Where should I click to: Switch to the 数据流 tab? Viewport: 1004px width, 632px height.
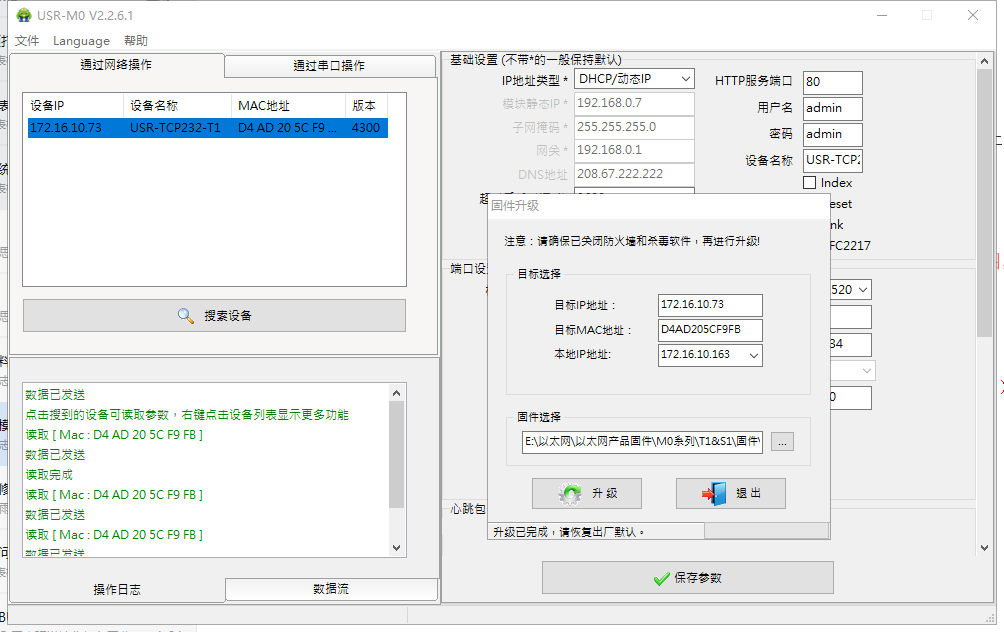tap(331, 589)
